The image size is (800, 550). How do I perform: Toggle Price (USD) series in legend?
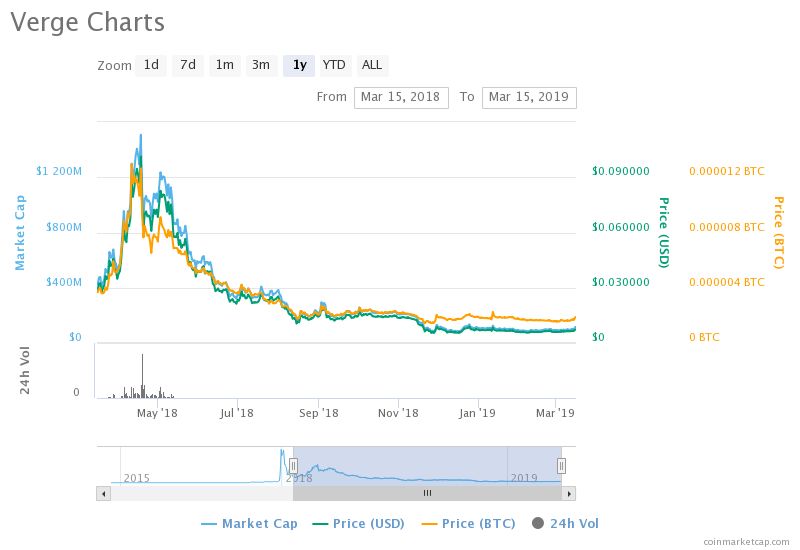[x=359, y=524]
